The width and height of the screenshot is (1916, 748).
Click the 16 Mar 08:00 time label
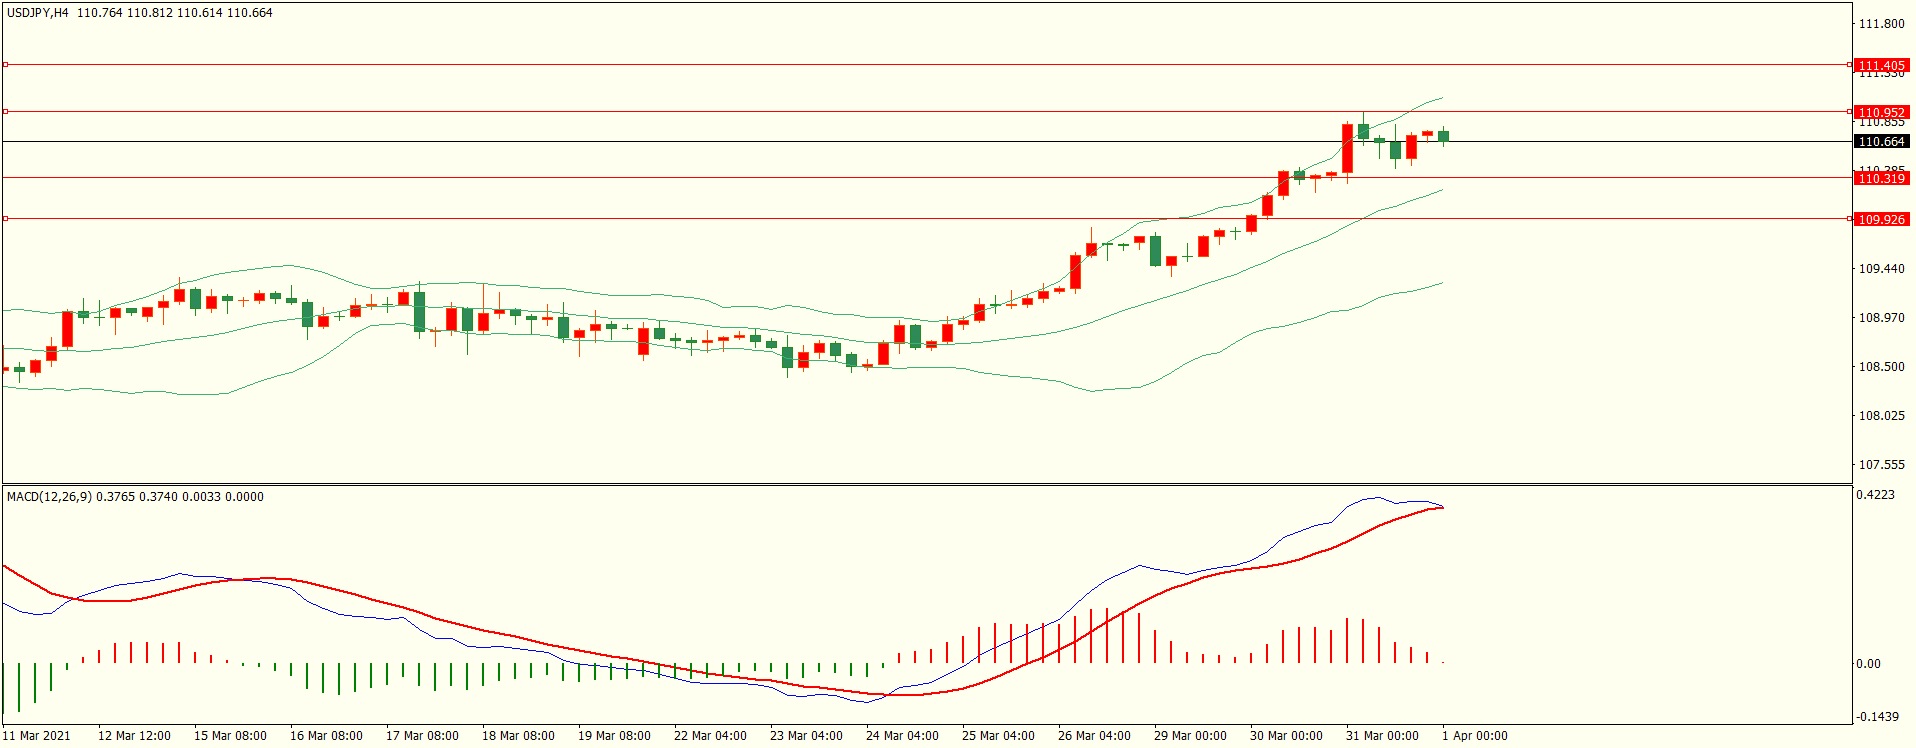[x=326, y=736]
